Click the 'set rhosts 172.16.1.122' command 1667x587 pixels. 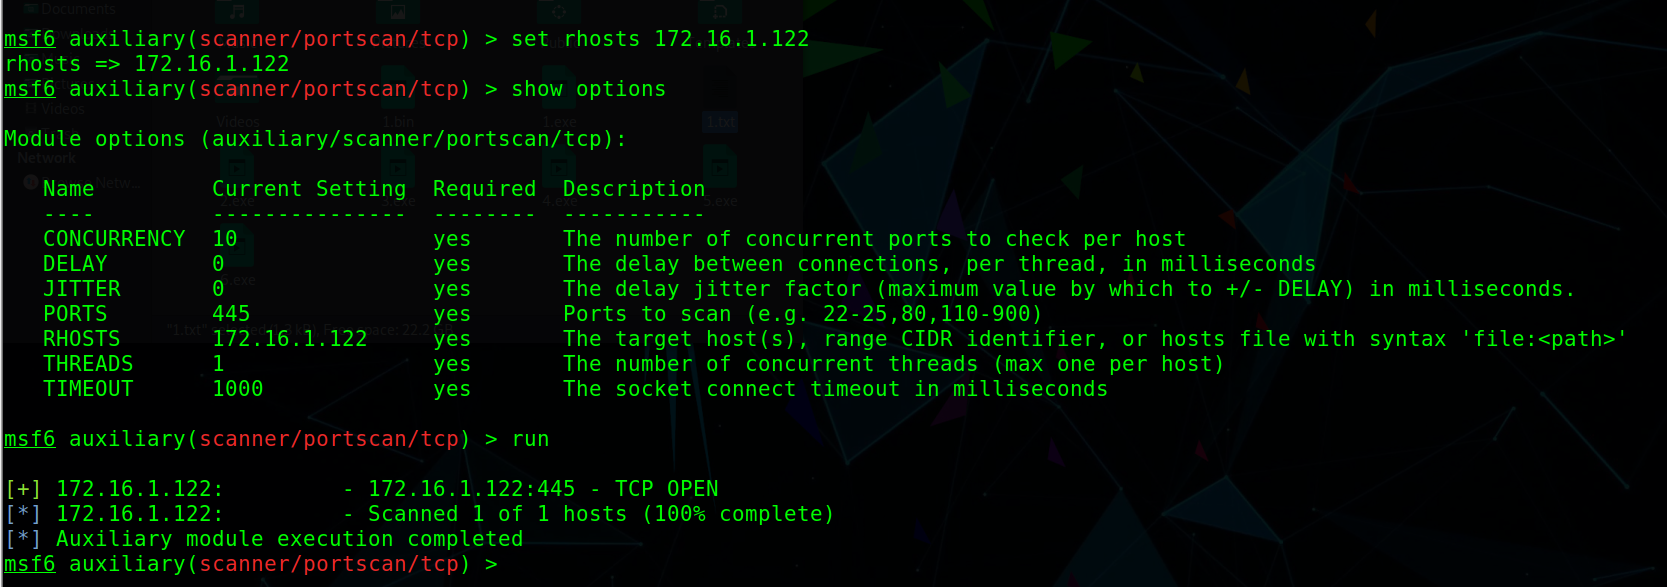click(x=660, y=39)
